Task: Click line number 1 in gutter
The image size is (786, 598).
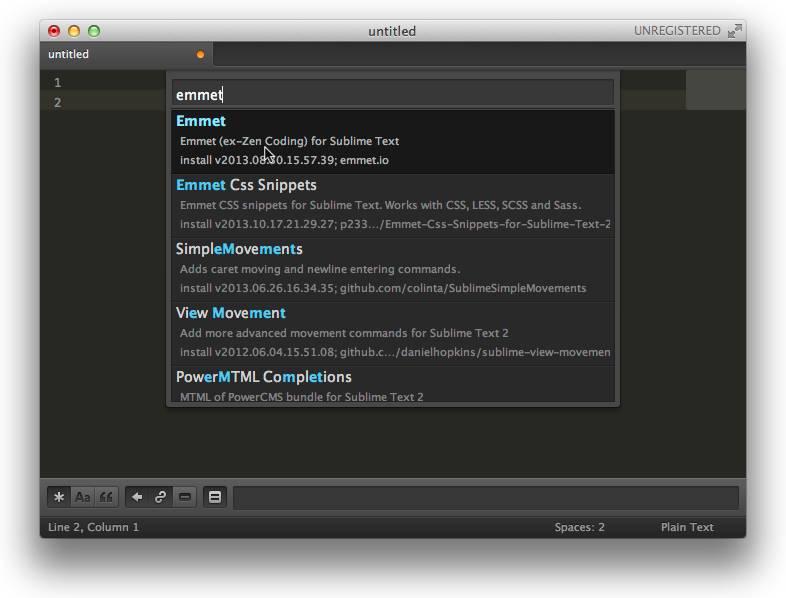Action: [58, 83]
